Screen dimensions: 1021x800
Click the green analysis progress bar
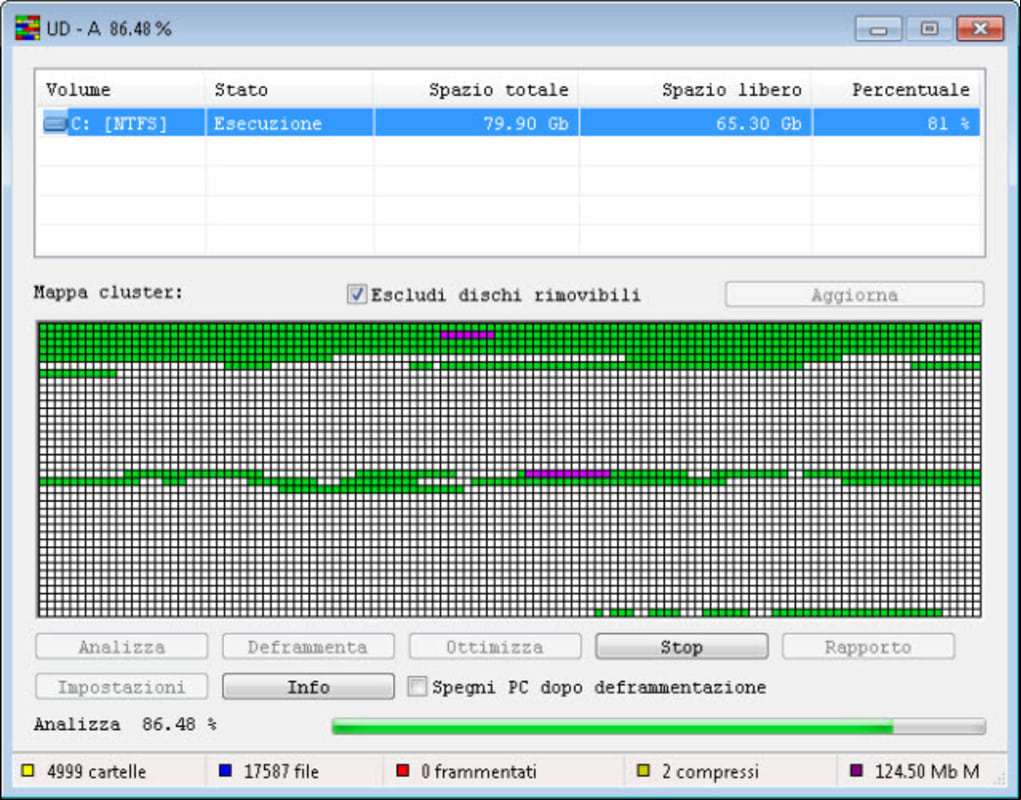(x=658, y=726)
